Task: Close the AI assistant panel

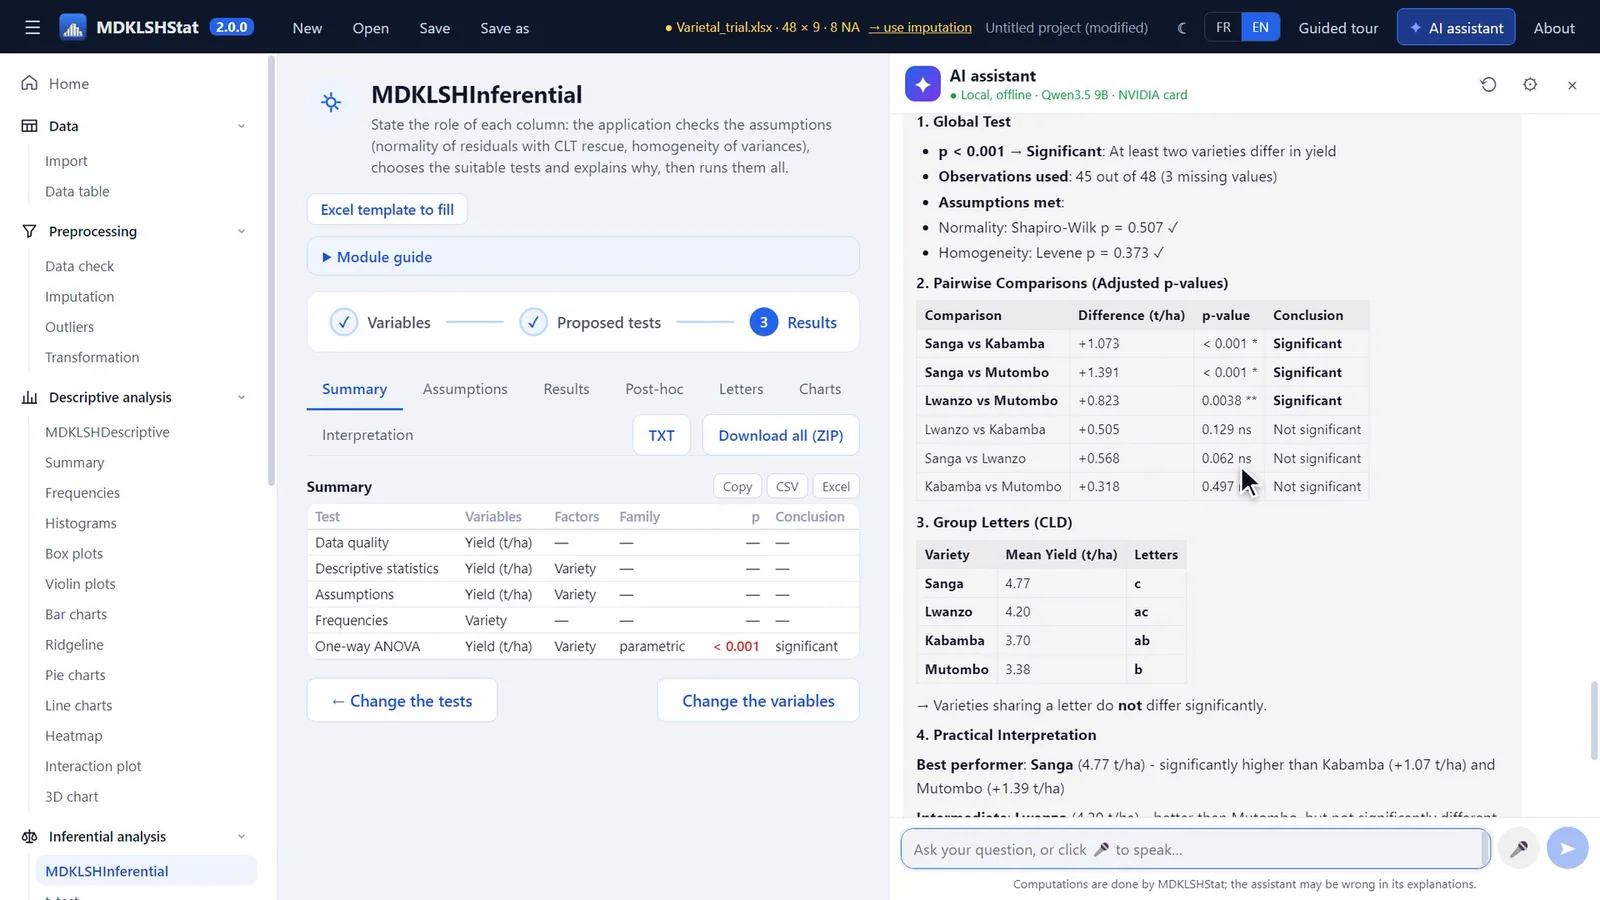Action: coord(1572,85)
